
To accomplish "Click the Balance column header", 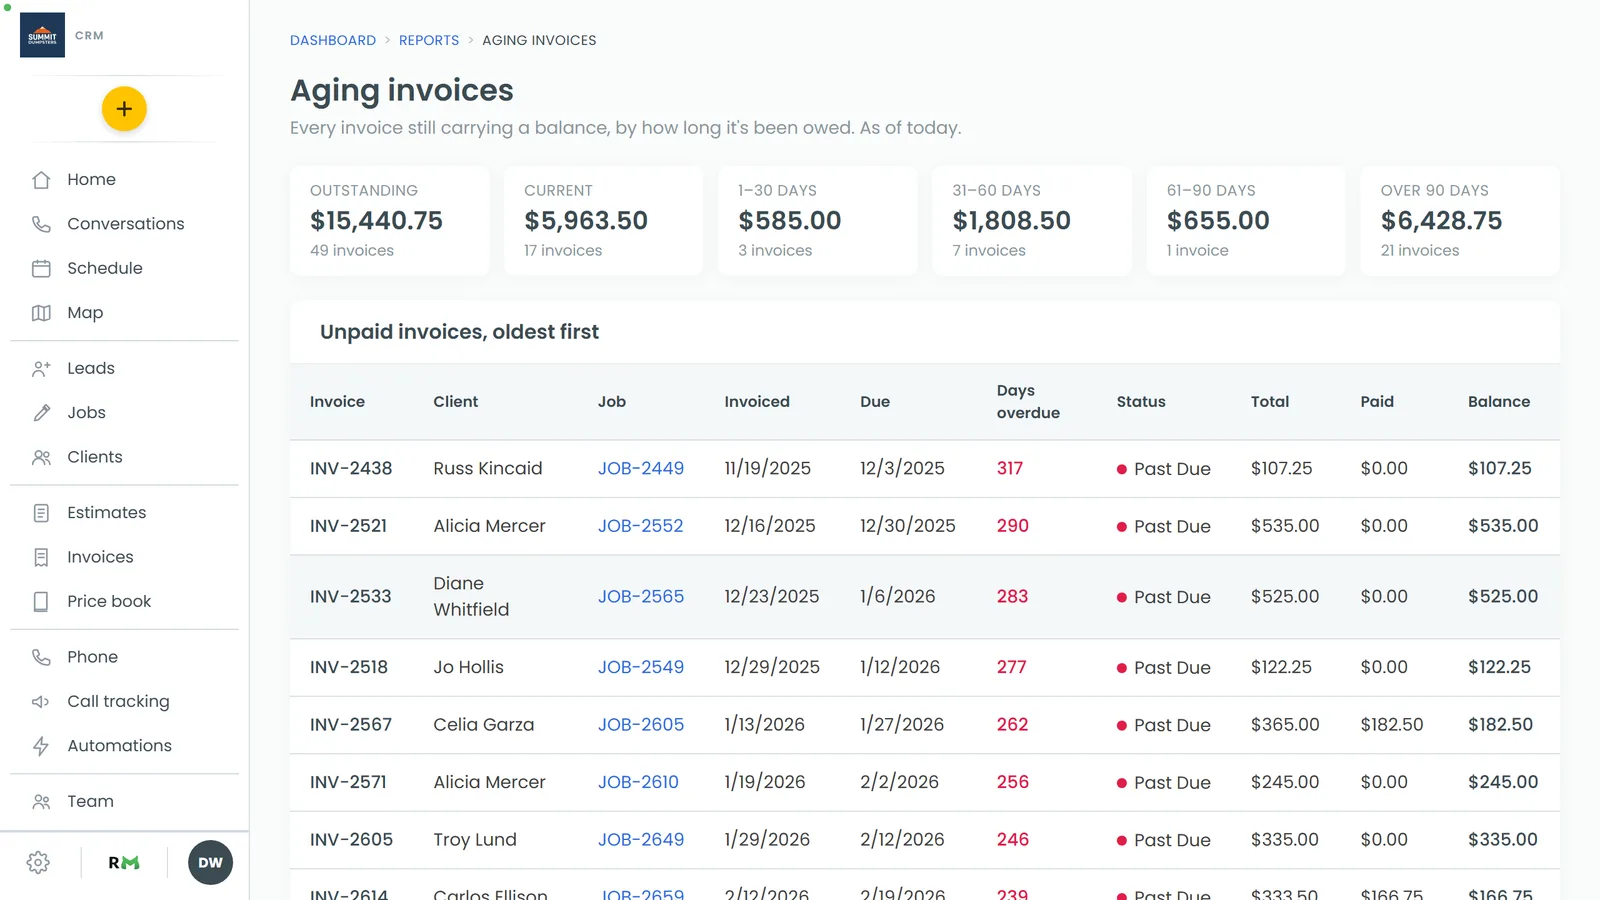I will click(1499, 402).
